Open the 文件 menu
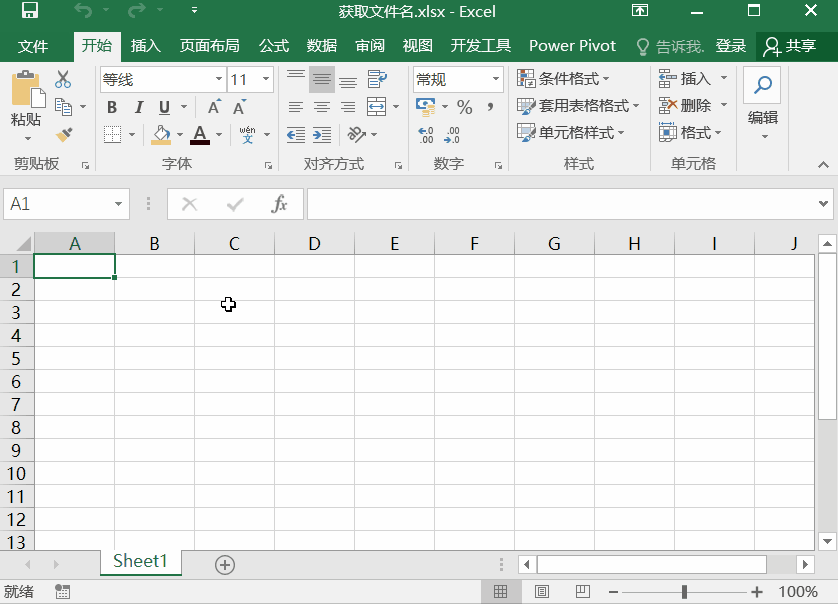Screen dimensions: 838x604 point(33,46)
